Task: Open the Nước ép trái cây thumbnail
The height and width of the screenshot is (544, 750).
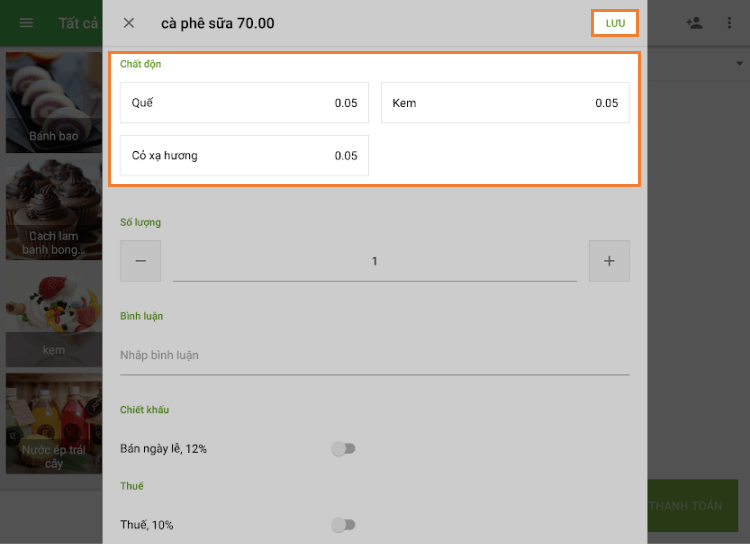Action: coord(53,425)
